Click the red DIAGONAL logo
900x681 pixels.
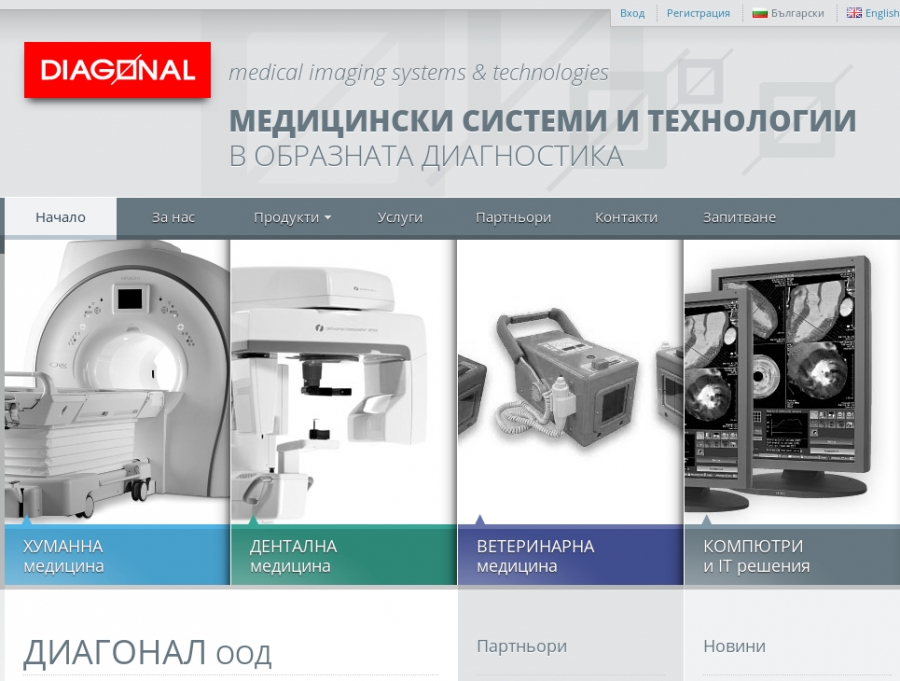(x=117, y=70)
